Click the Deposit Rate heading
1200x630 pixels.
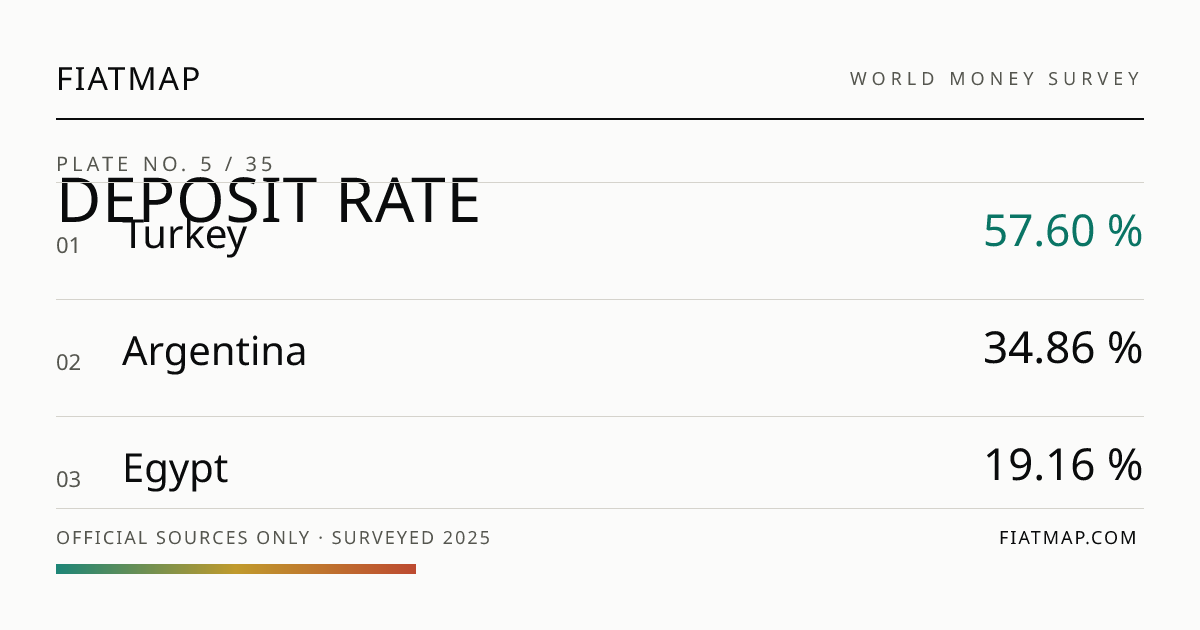click(x=268, y=201)
